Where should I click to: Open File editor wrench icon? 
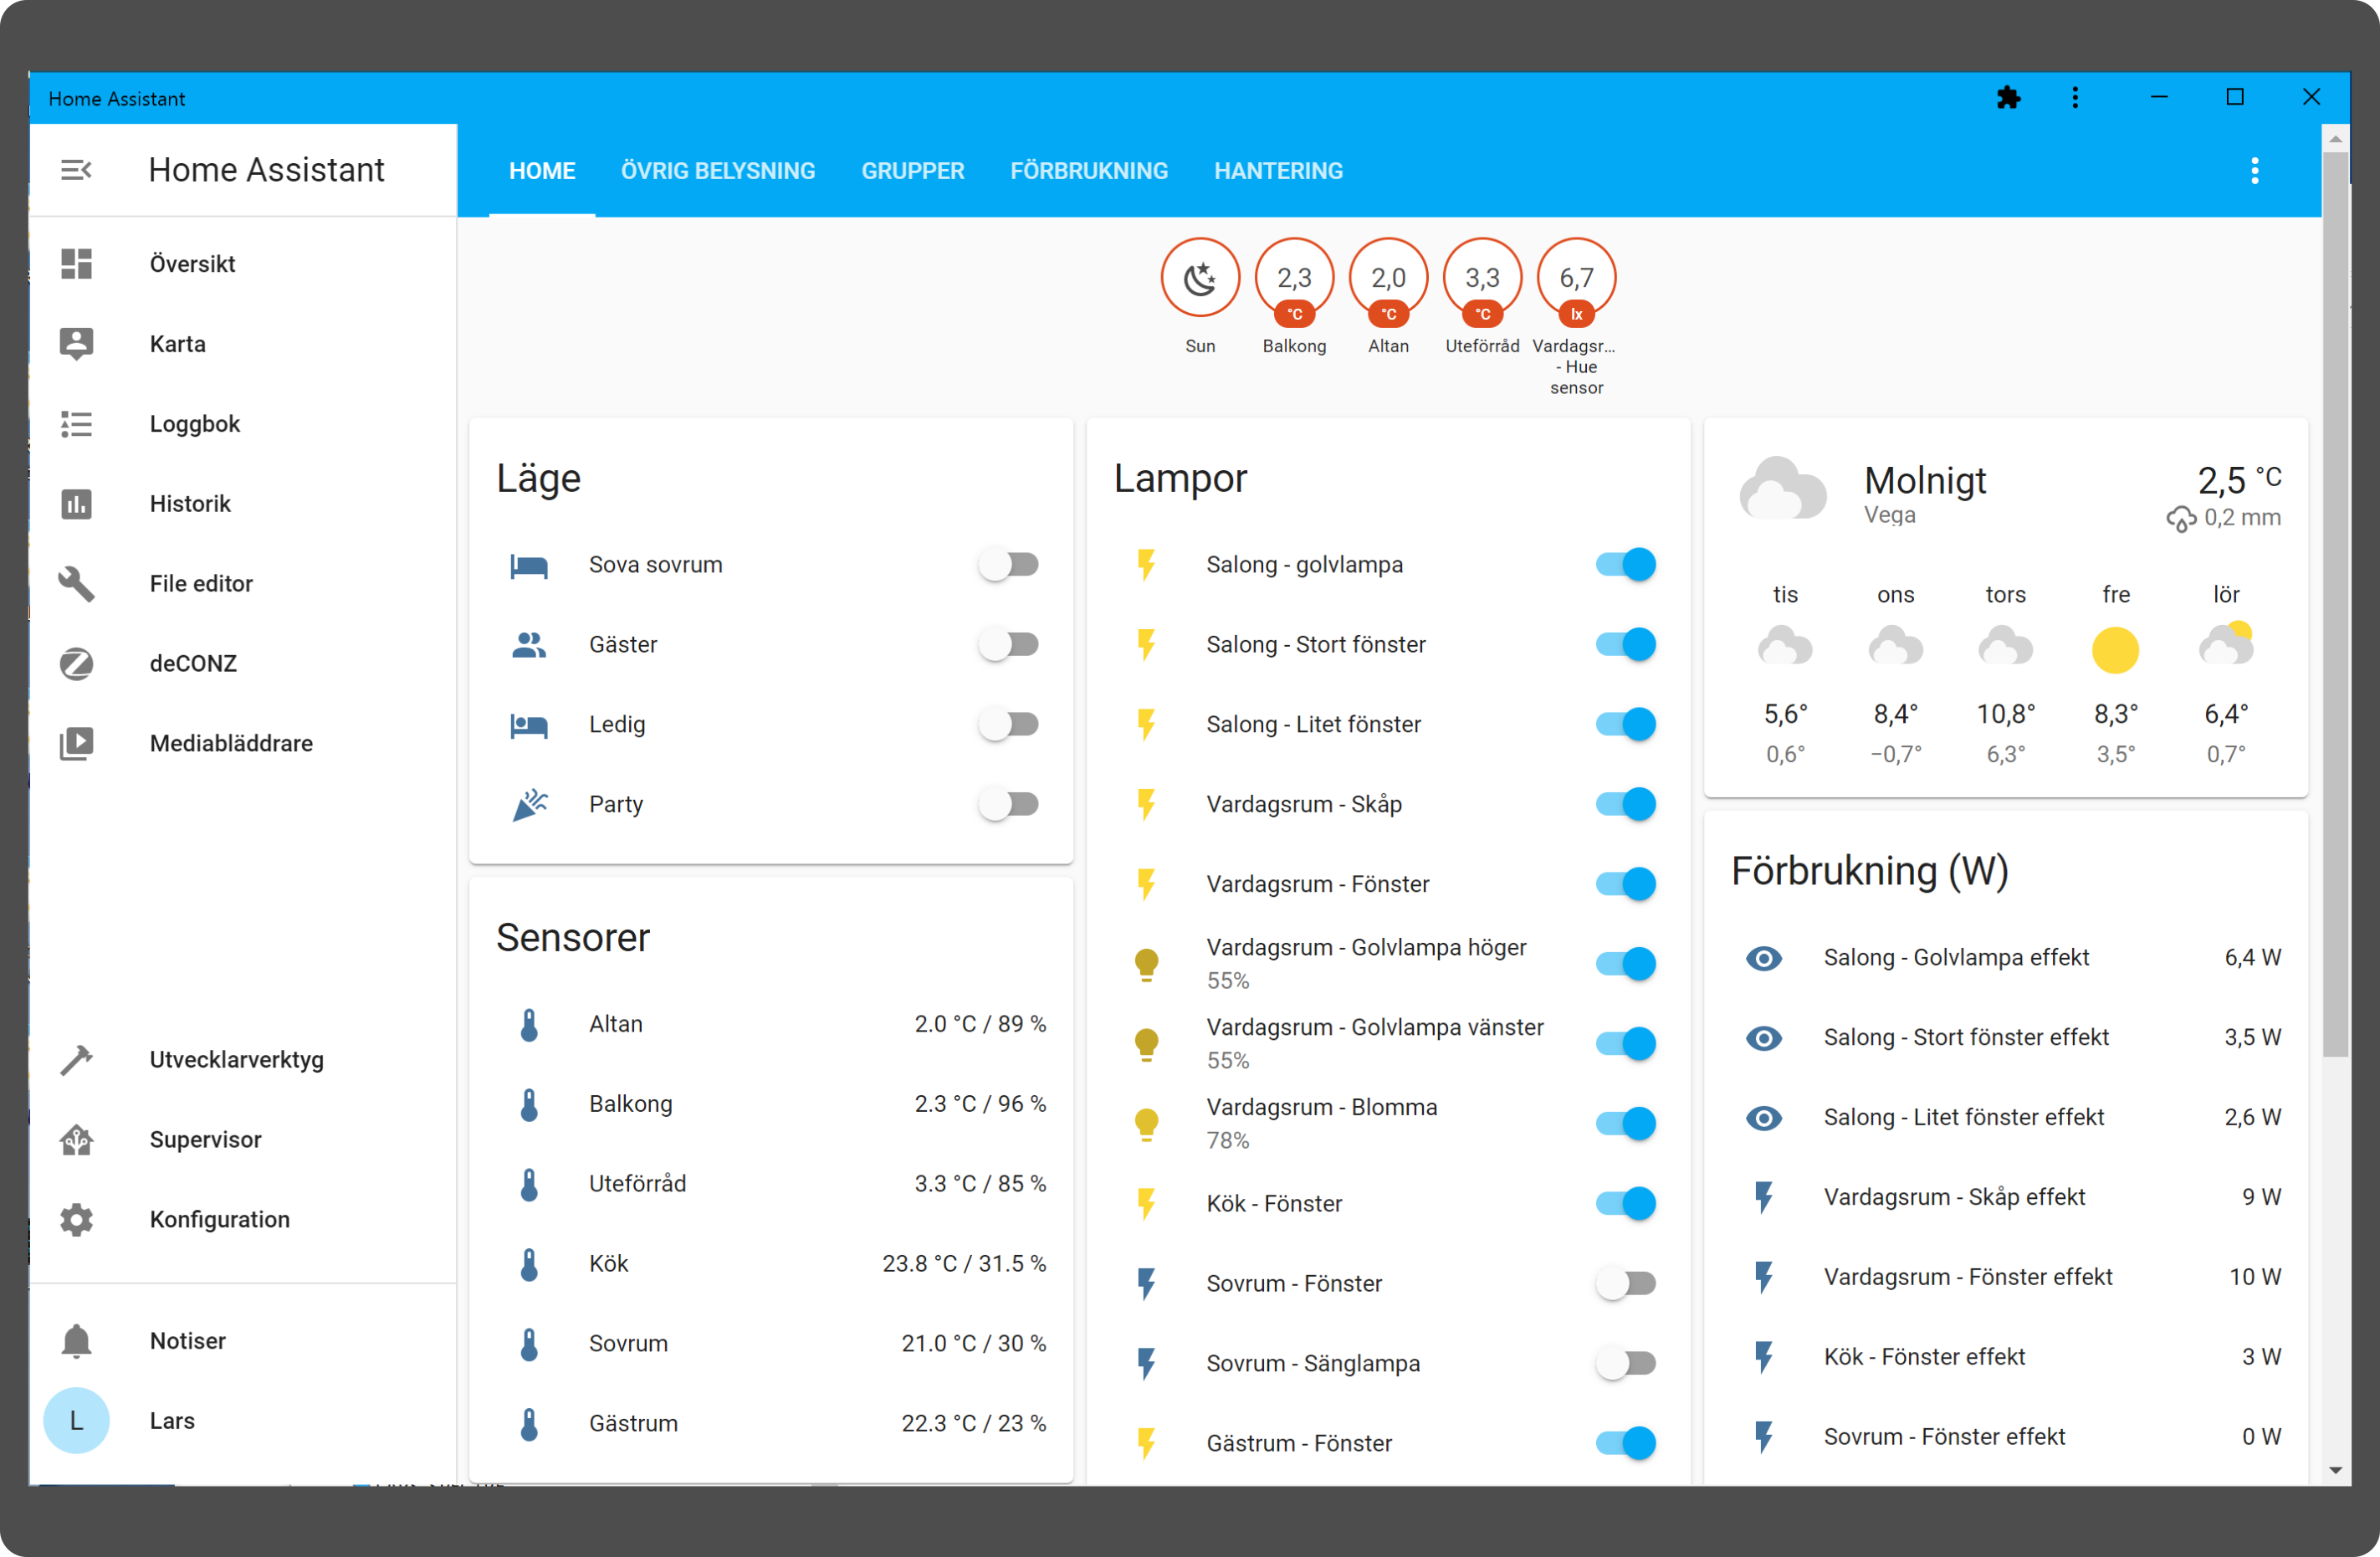coord(76,584)
